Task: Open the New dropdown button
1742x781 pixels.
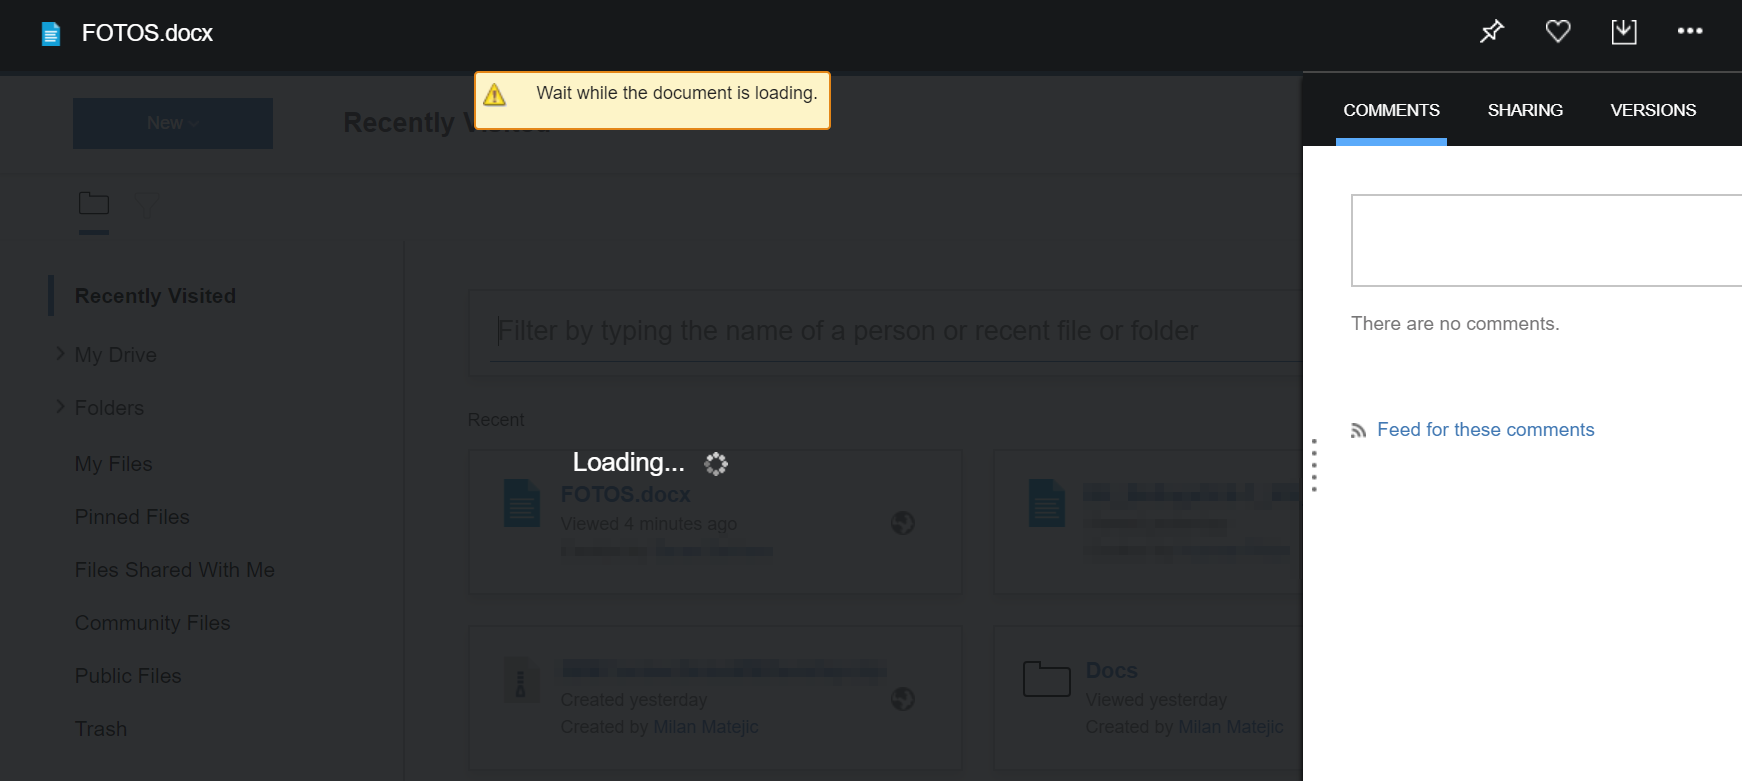Action: pyautogui.click(x=172, y=123)
